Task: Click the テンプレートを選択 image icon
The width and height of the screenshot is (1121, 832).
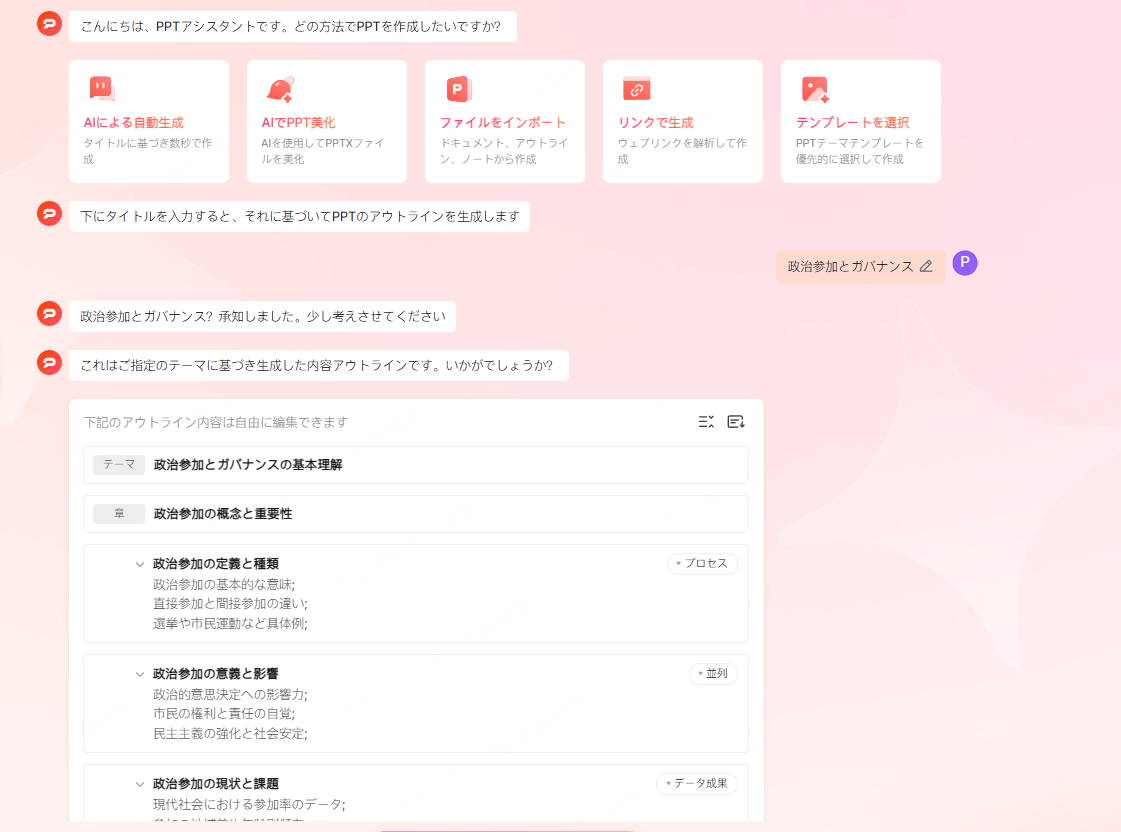Action: pyautogui.click(x=815, y=89)
